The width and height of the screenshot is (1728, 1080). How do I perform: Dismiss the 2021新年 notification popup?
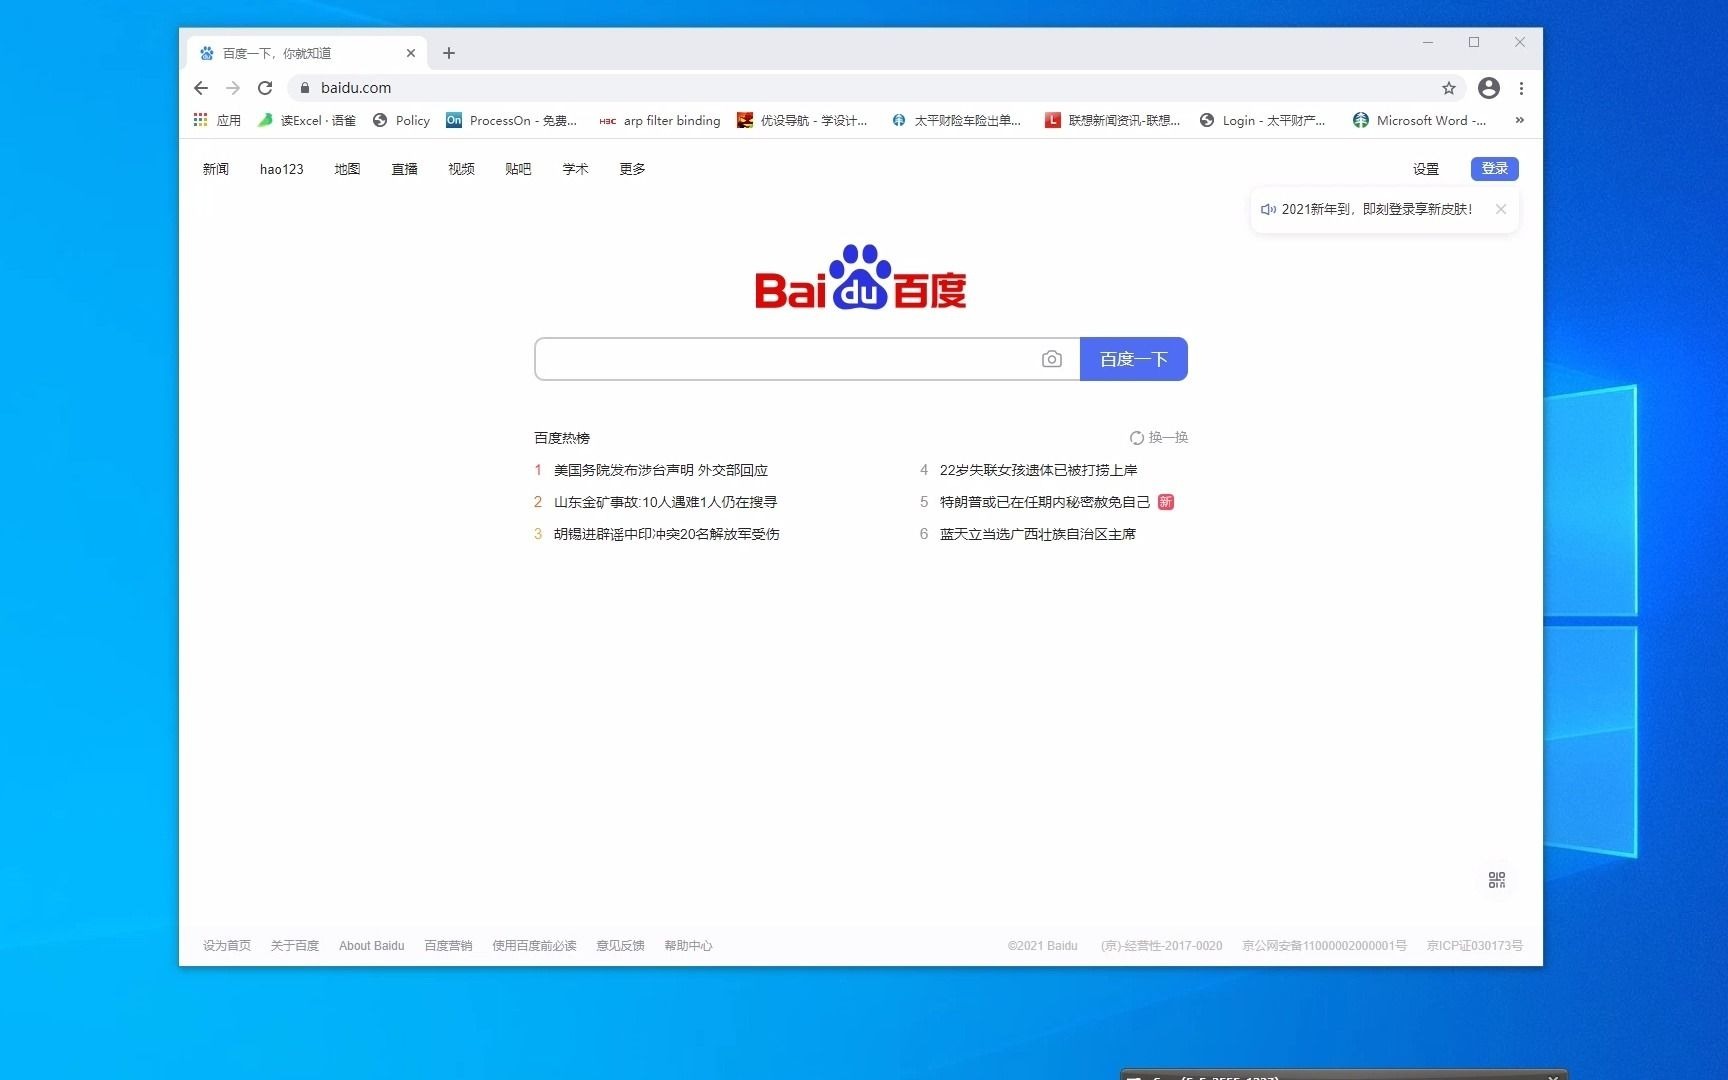point(1500,209)
